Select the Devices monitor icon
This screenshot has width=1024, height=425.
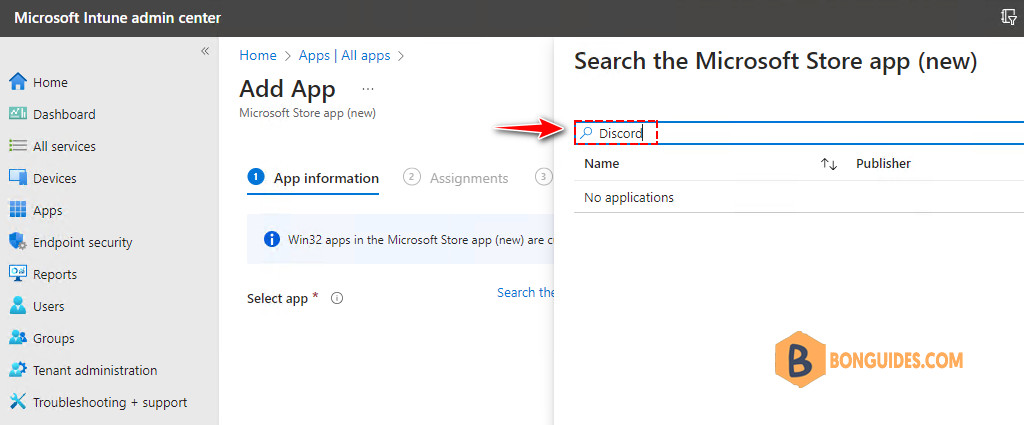click(x=18, y=178)
